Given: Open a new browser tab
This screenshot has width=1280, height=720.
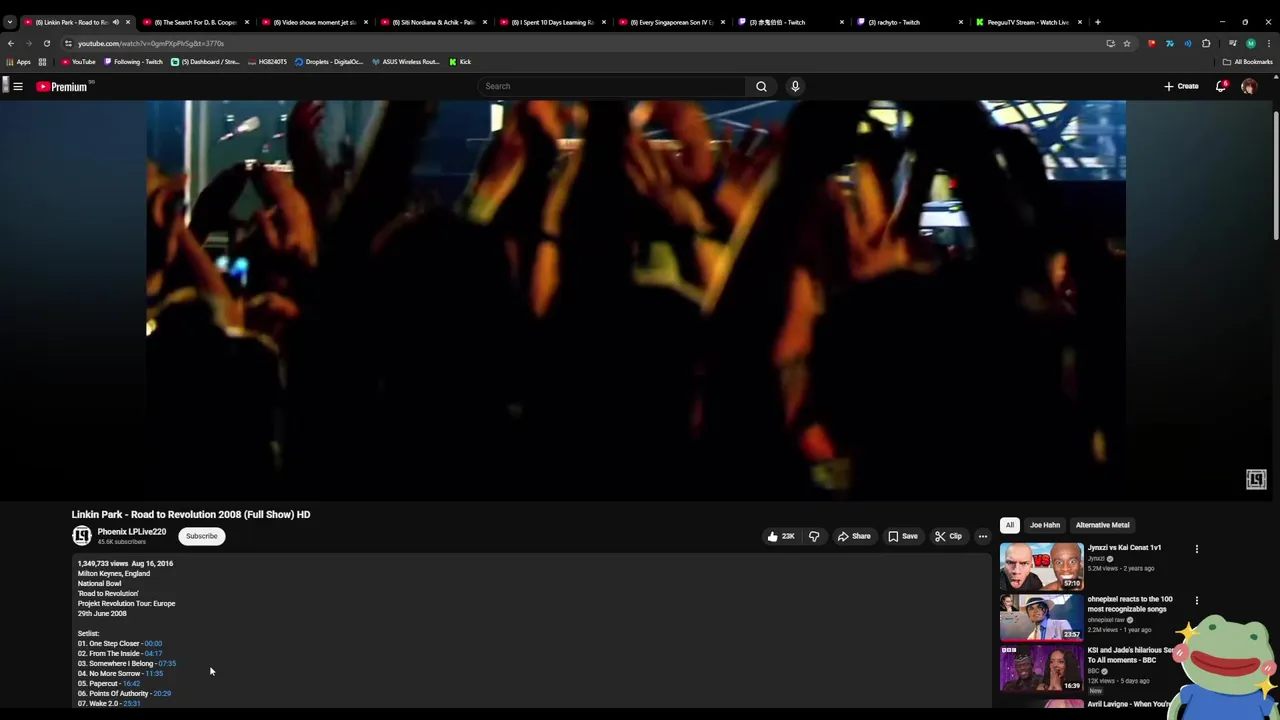Looking at the screenshot, I should pyautogui.click(x=1097, y=22).
